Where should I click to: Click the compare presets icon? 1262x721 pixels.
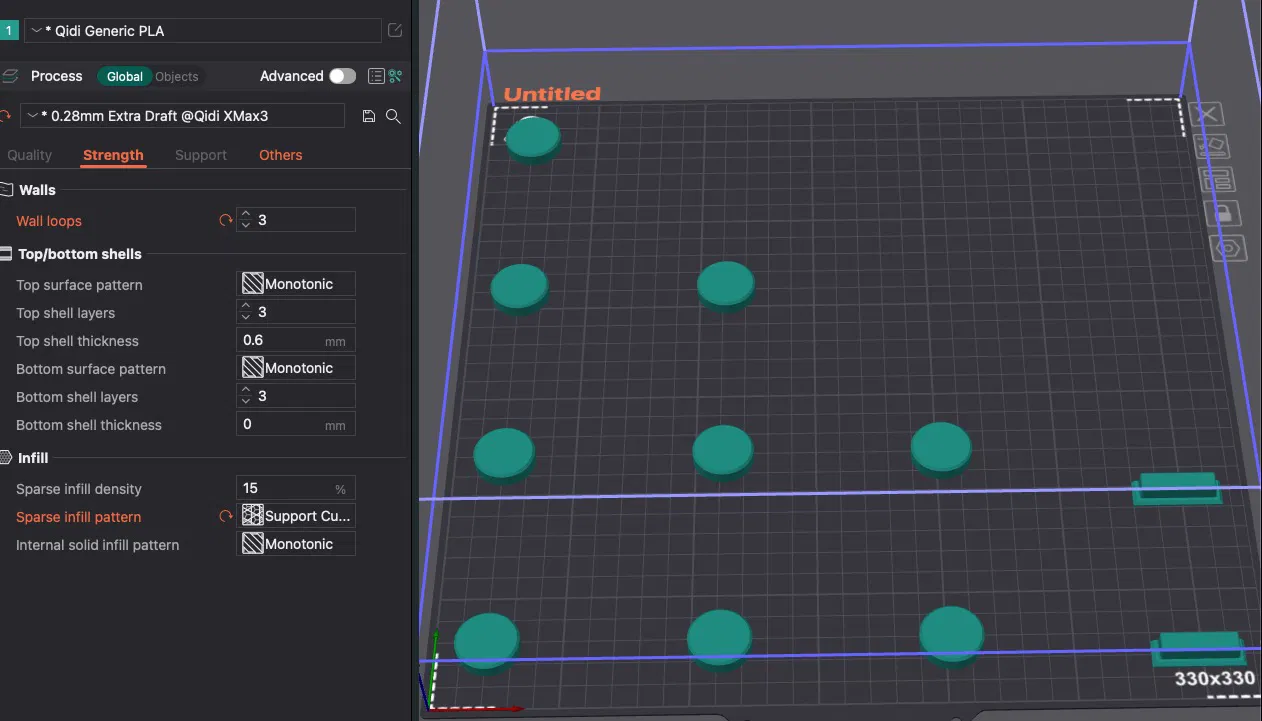coord(395,76)
